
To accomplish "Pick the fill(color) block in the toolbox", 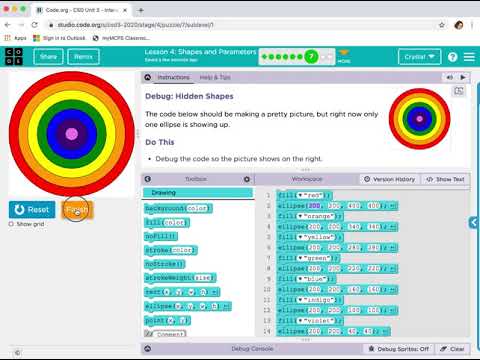I will coord(167,222).
